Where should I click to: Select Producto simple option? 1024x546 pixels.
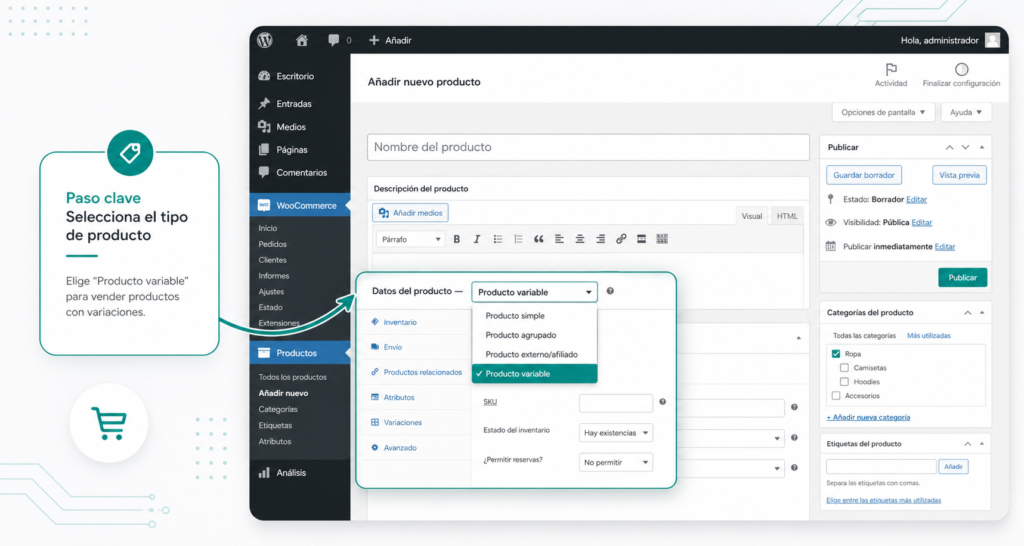(x=534, y=315)
